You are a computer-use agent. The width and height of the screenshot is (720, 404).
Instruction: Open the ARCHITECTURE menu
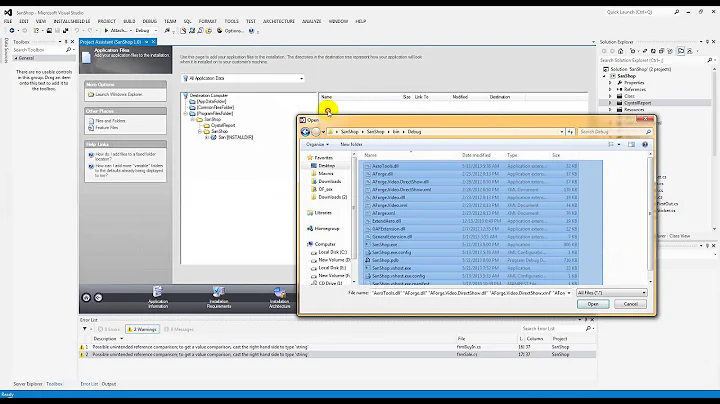(x=279, y=21)
